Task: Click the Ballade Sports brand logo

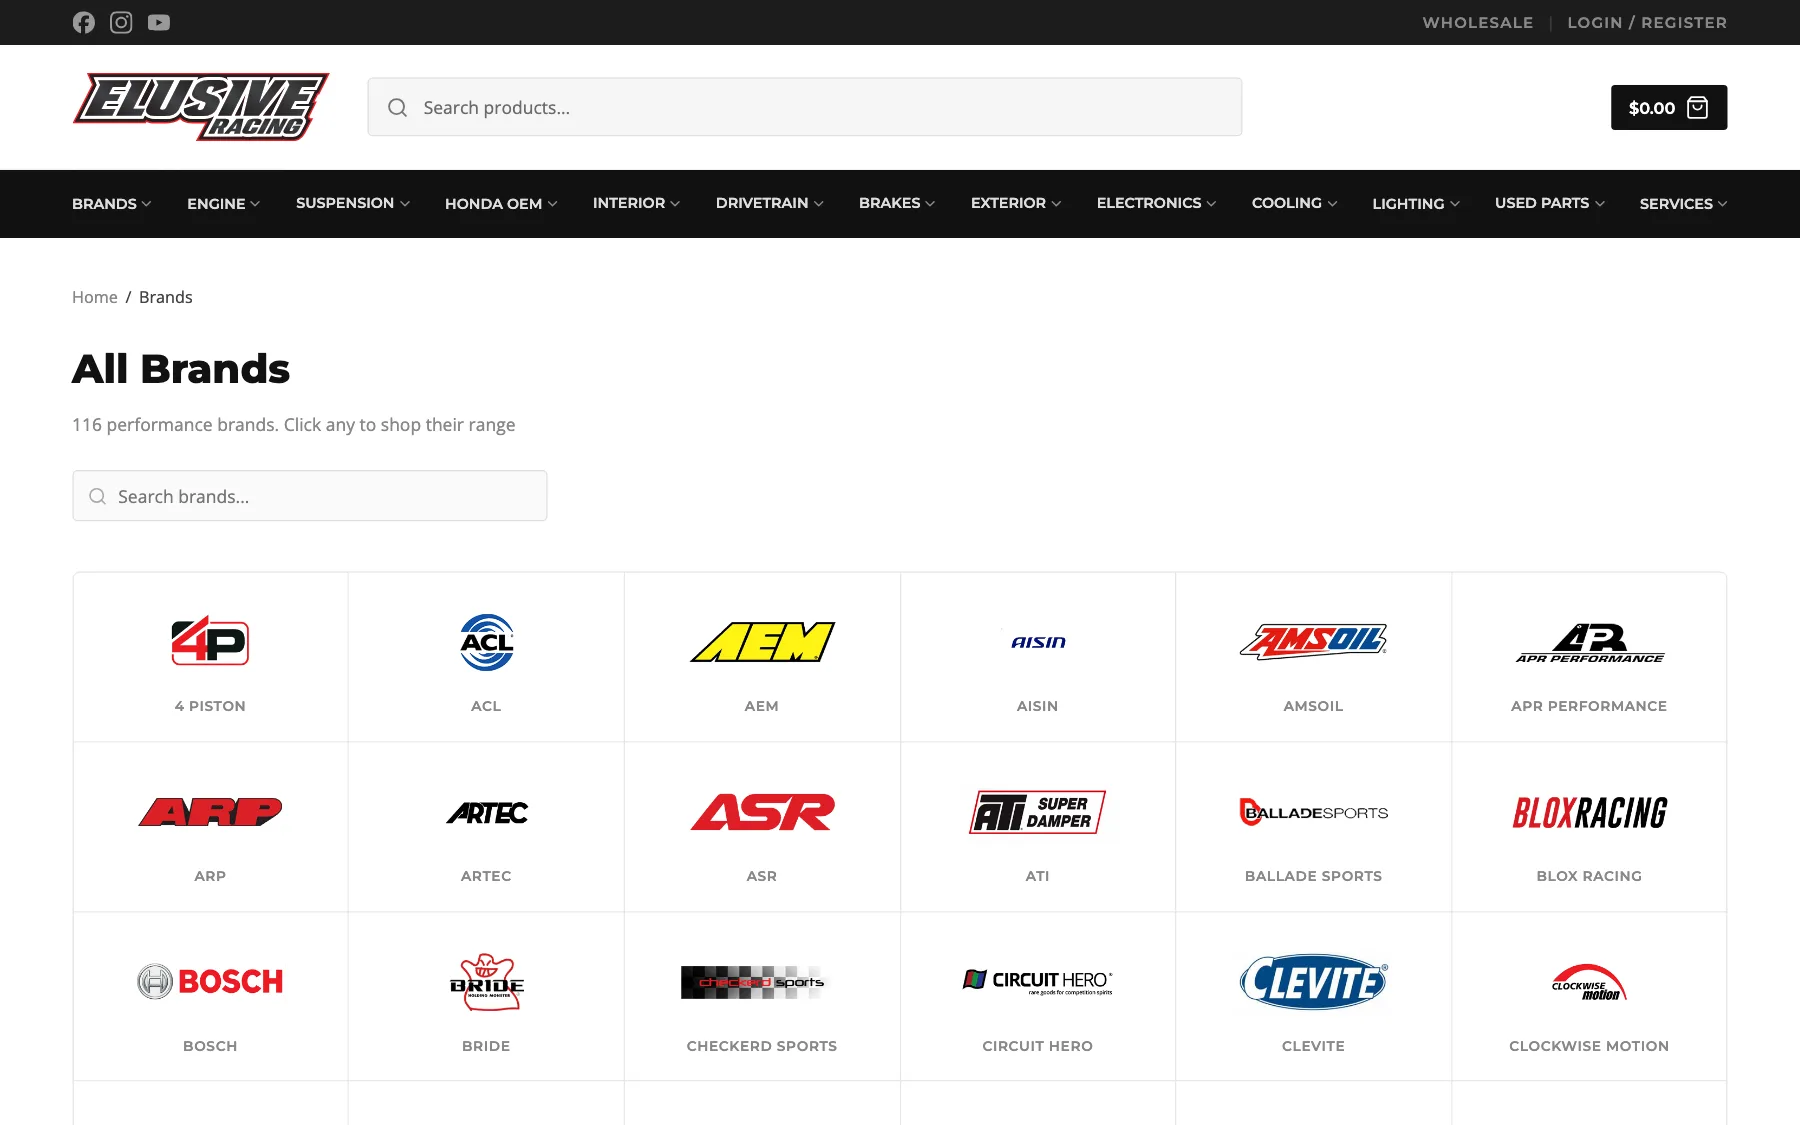Action: click(1313, 812)
